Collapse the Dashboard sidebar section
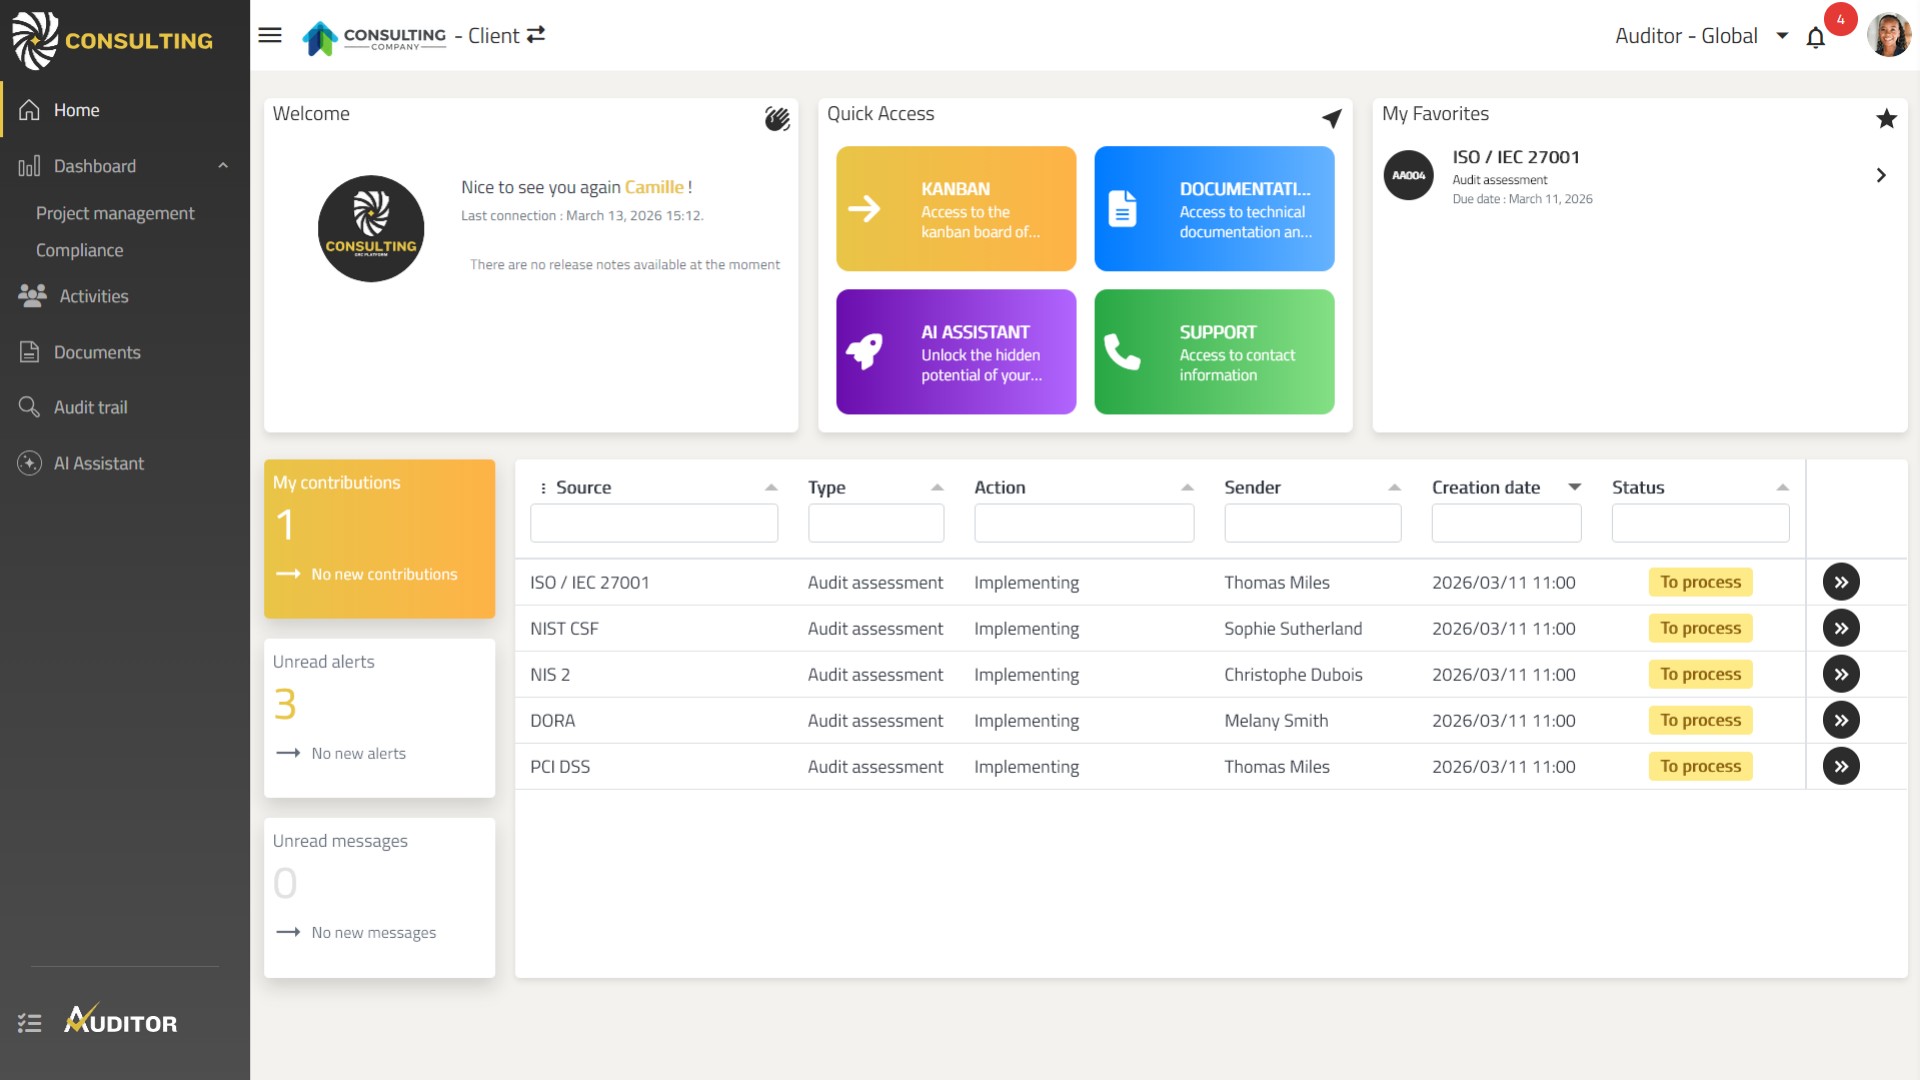 (223, 166)
